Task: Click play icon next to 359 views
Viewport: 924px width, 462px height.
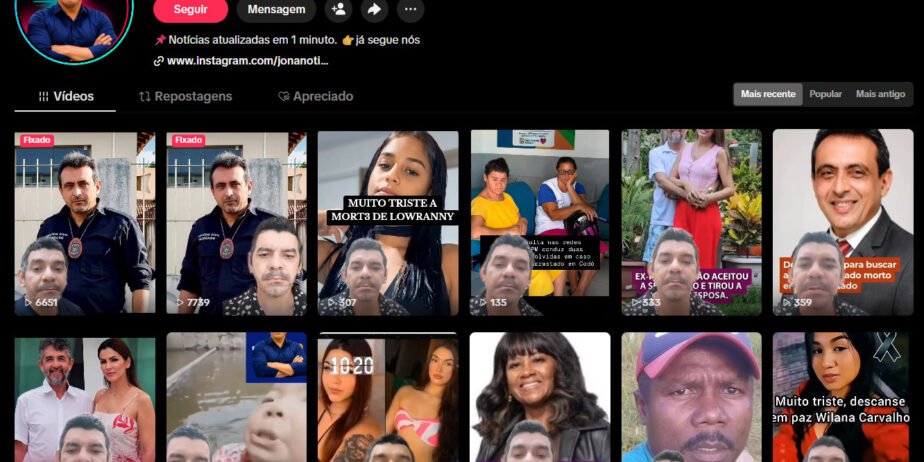Action: [x=788, y=302]
